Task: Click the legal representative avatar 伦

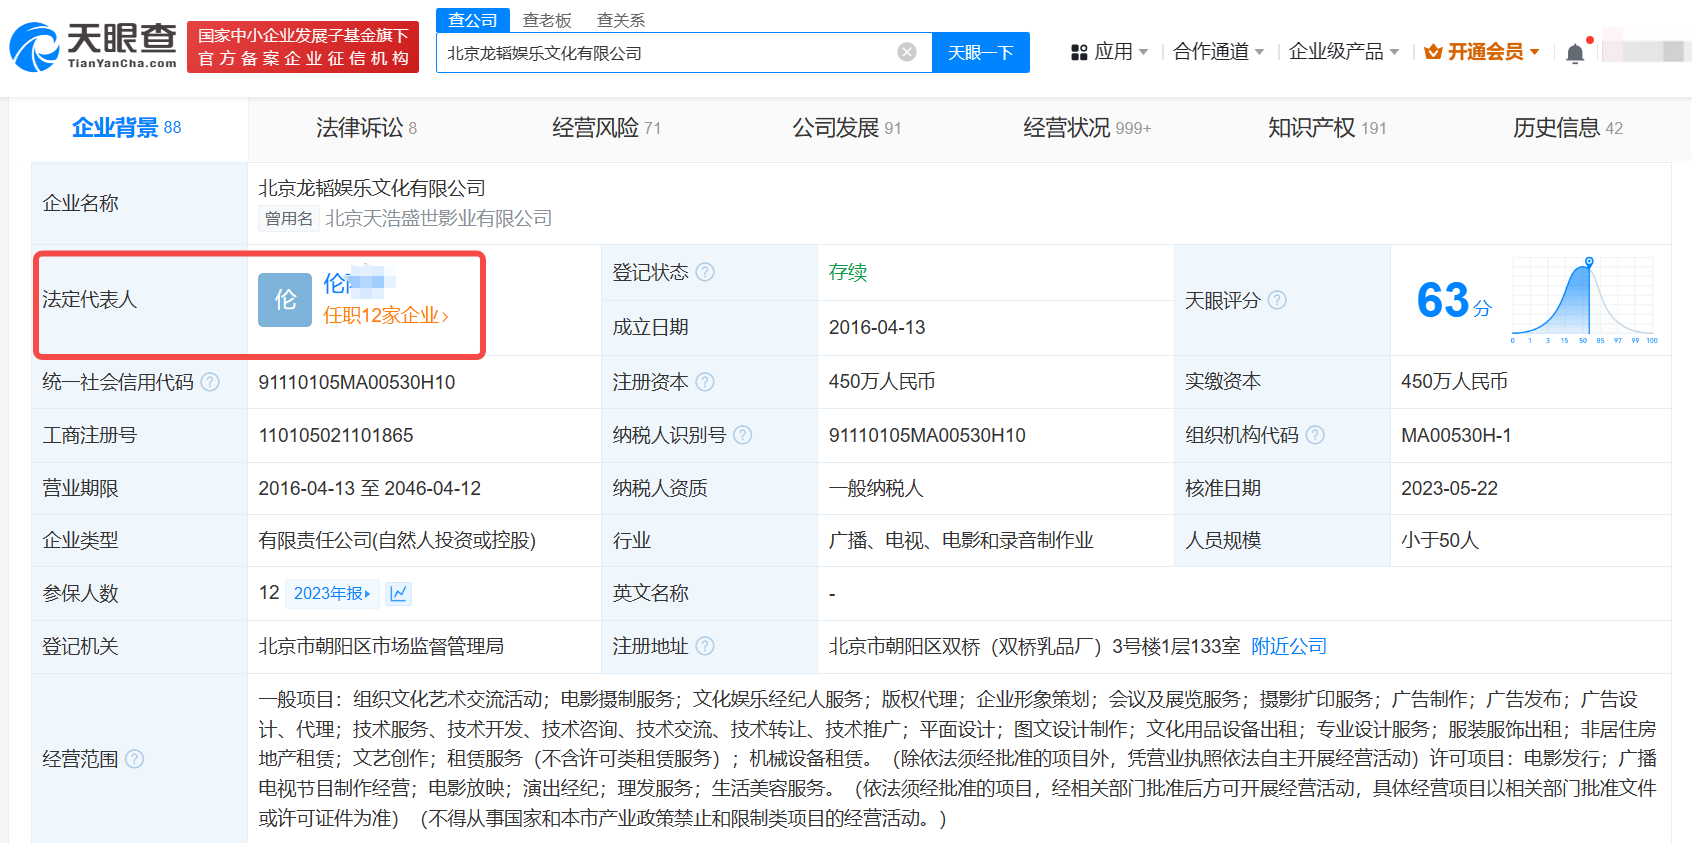Action: [x=285, y=300]
